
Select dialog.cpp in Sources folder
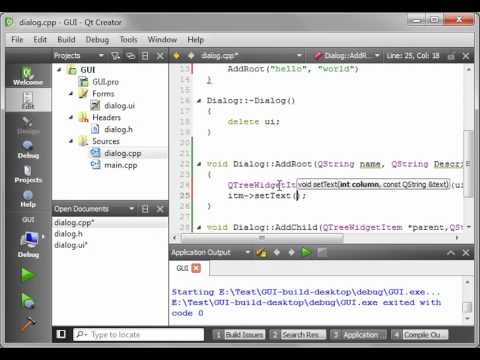[x=123, y=153]
